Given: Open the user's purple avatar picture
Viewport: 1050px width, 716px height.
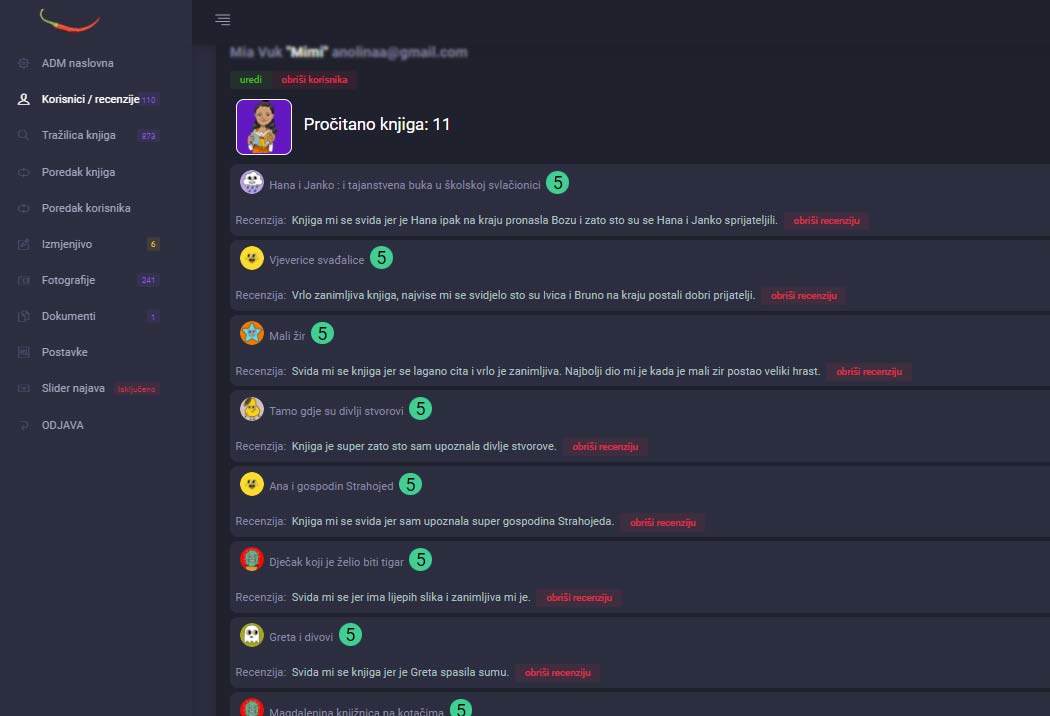Looking at the screenshot, I should (x=264, y=127).
